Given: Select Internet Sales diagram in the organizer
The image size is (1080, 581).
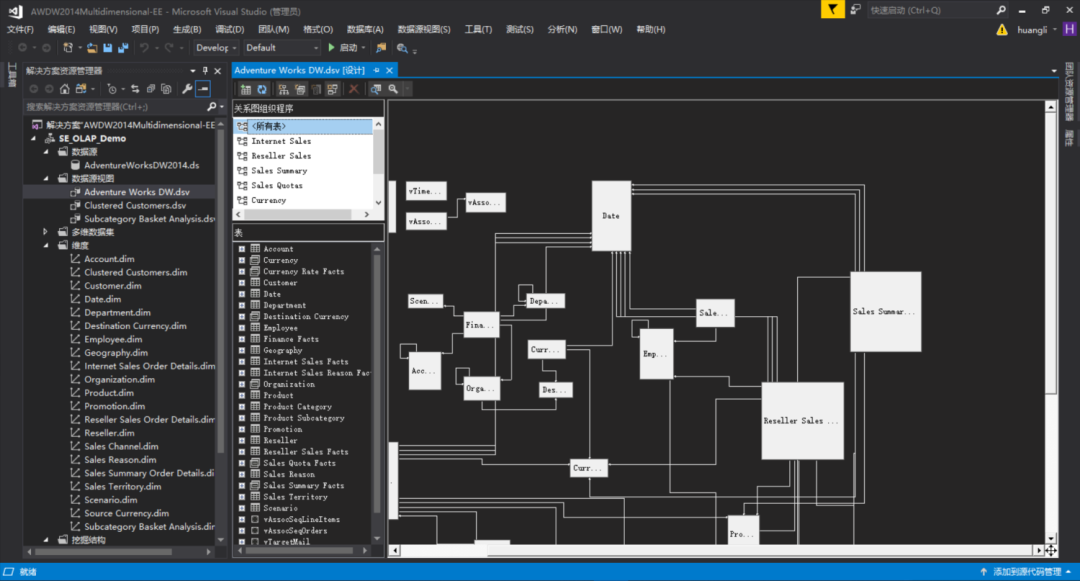Looking at the screenshot, I should coord(281,141).
